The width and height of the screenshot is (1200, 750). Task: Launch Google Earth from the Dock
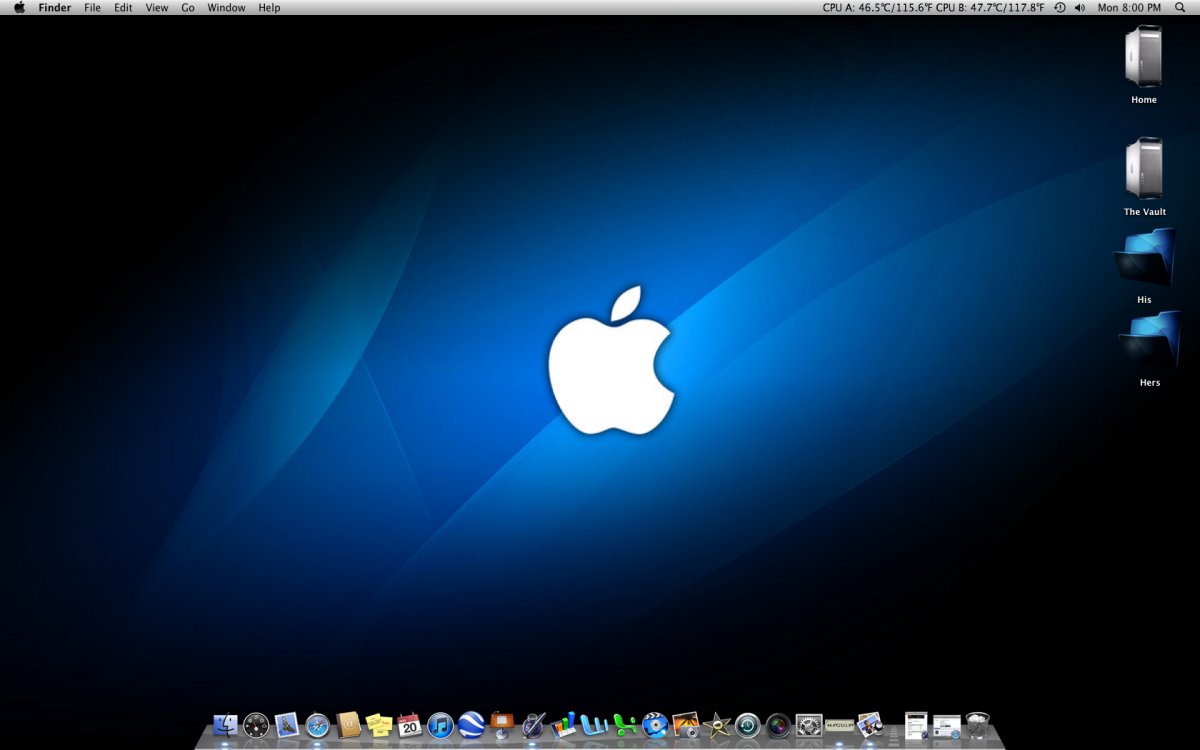471,725
